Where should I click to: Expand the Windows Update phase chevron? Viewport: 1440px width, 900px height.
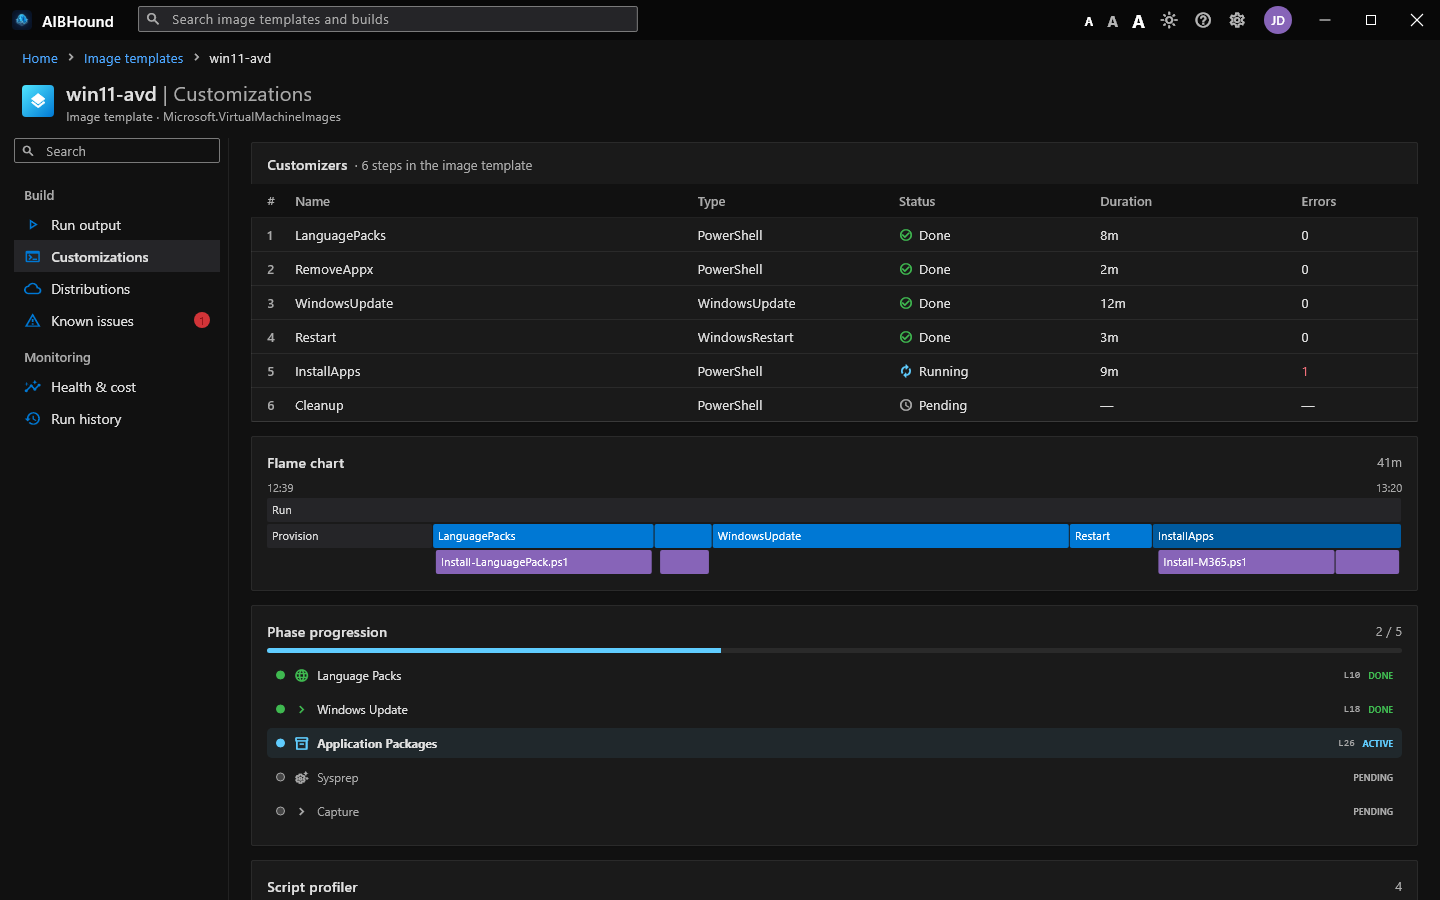[301, 710]
